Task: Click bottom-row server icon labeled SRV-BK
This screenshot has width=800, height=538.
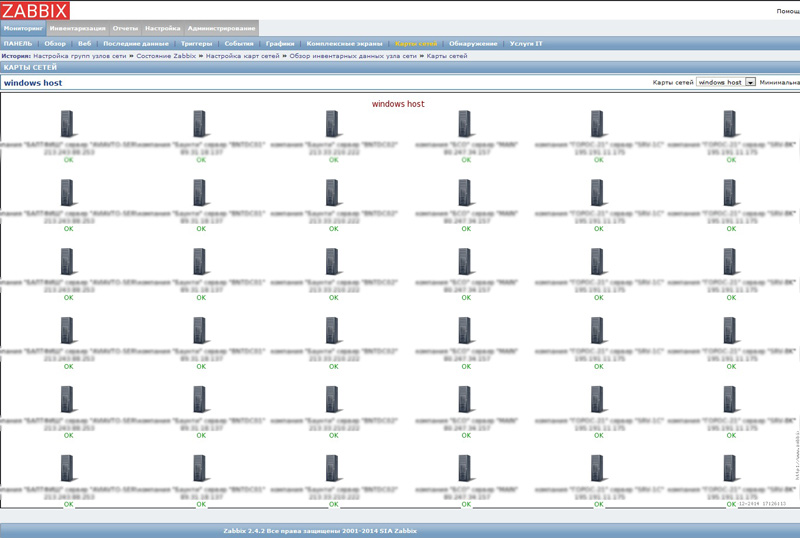Action: (730, 469)
